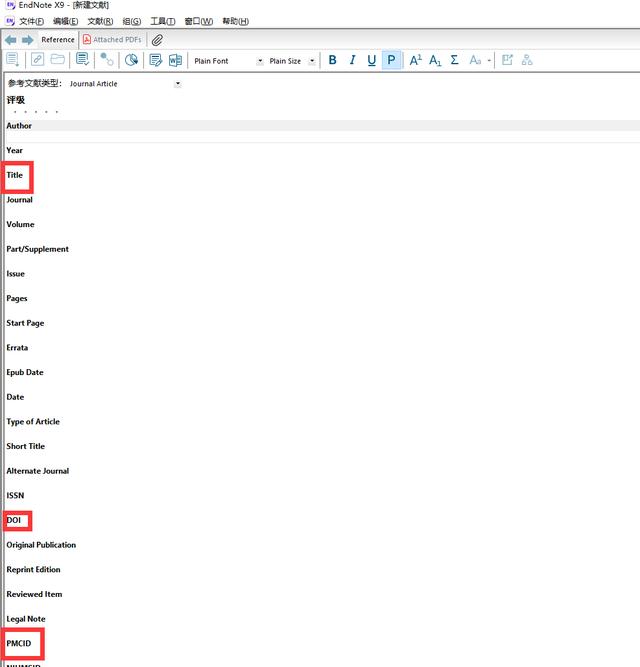Click the Volume field label
This screenshot has height=667, width=640.
click(20, 224)
